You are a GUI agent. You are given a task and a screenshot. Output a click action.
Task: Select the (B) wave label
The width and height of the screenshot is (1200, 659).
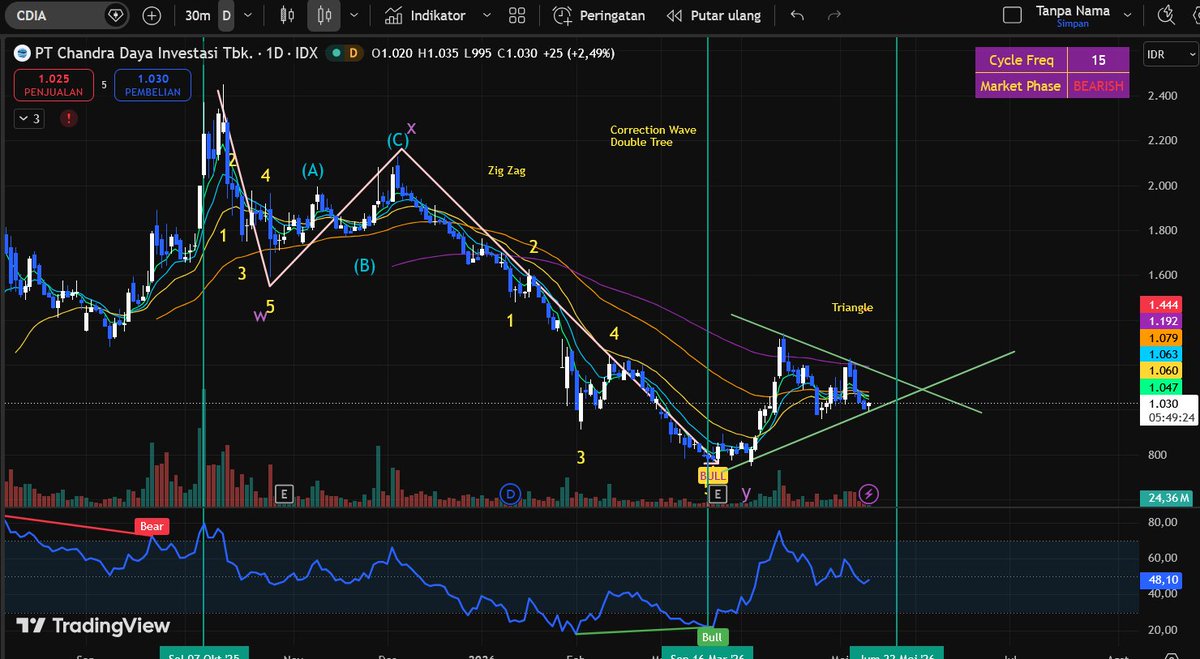click(365, 265)
